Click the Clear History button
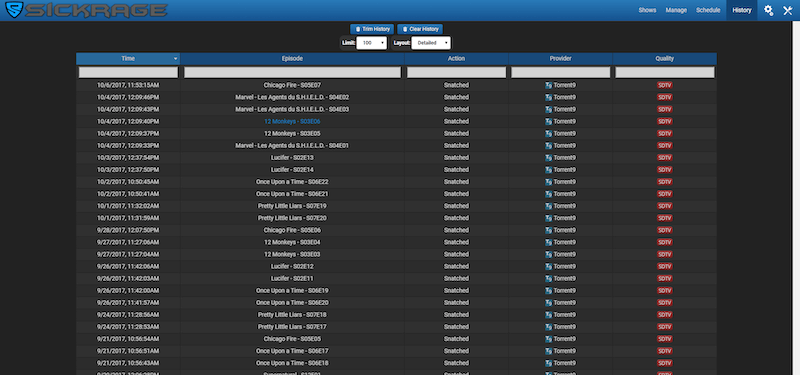Viewport: 800px width, 375px height. click(420, 29)
